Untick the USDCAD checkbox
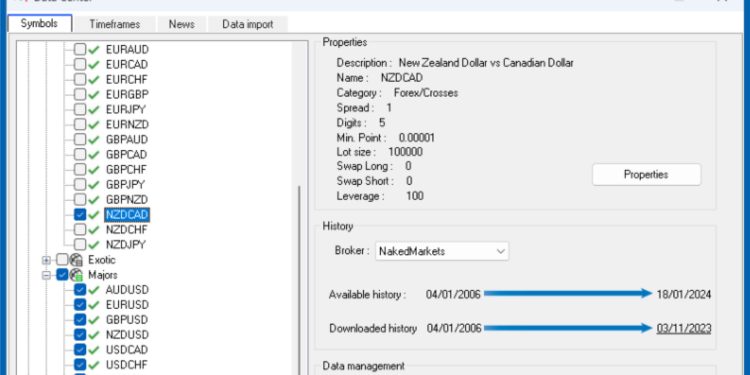Viewport: 750px width, 375px height. pos(80,350)
